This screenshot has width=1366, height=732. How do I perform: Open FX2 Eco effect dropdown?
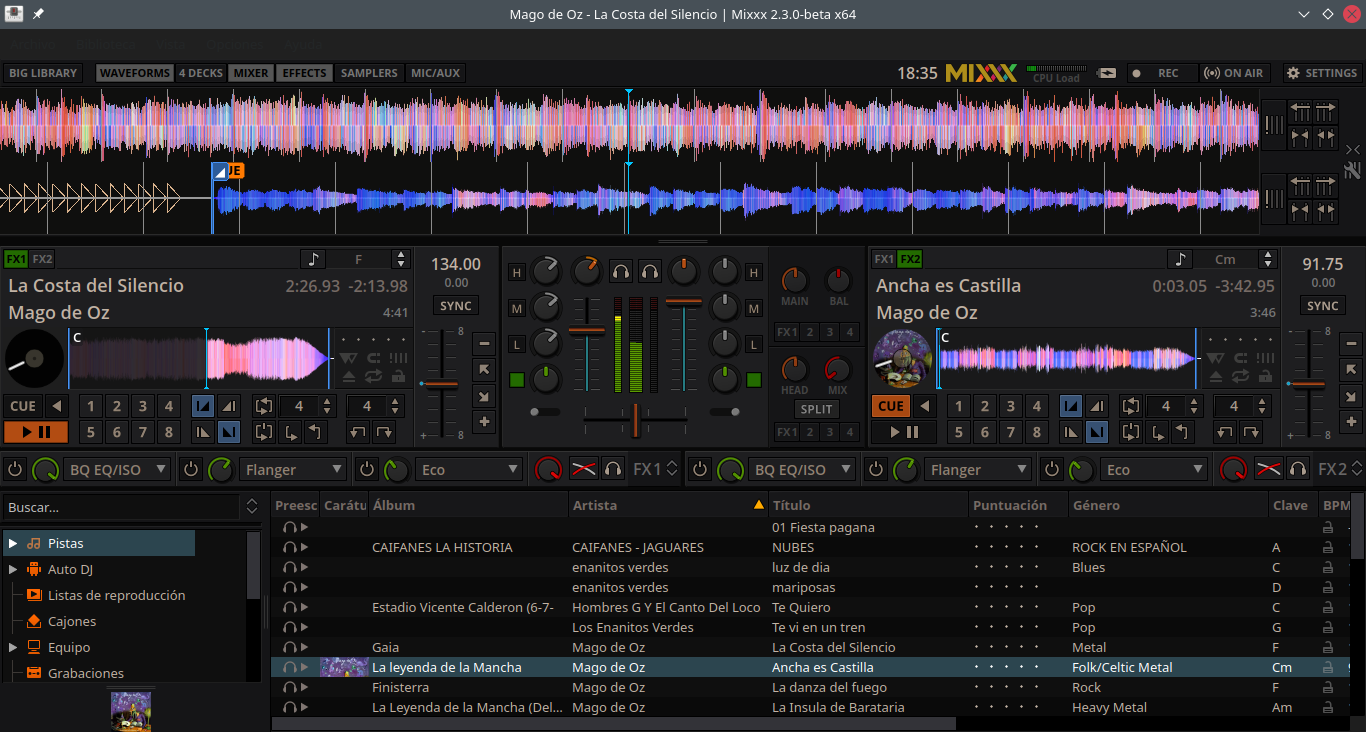coord(1155,469)
